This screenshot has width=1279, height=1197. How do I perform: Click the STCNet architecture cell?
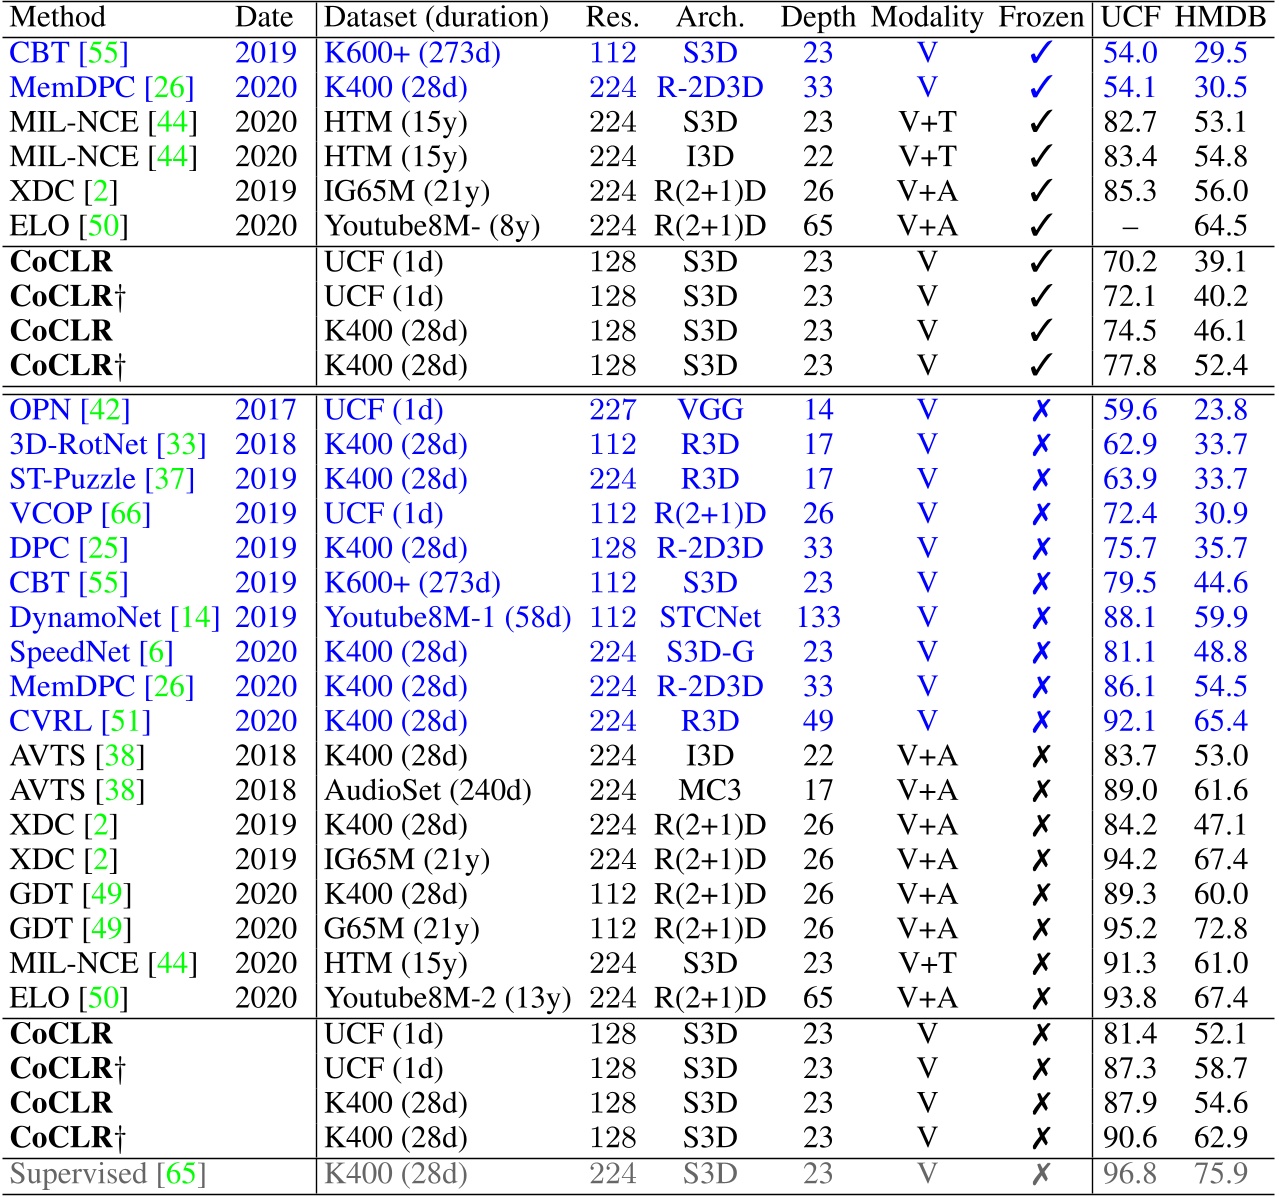pos(710,618)
